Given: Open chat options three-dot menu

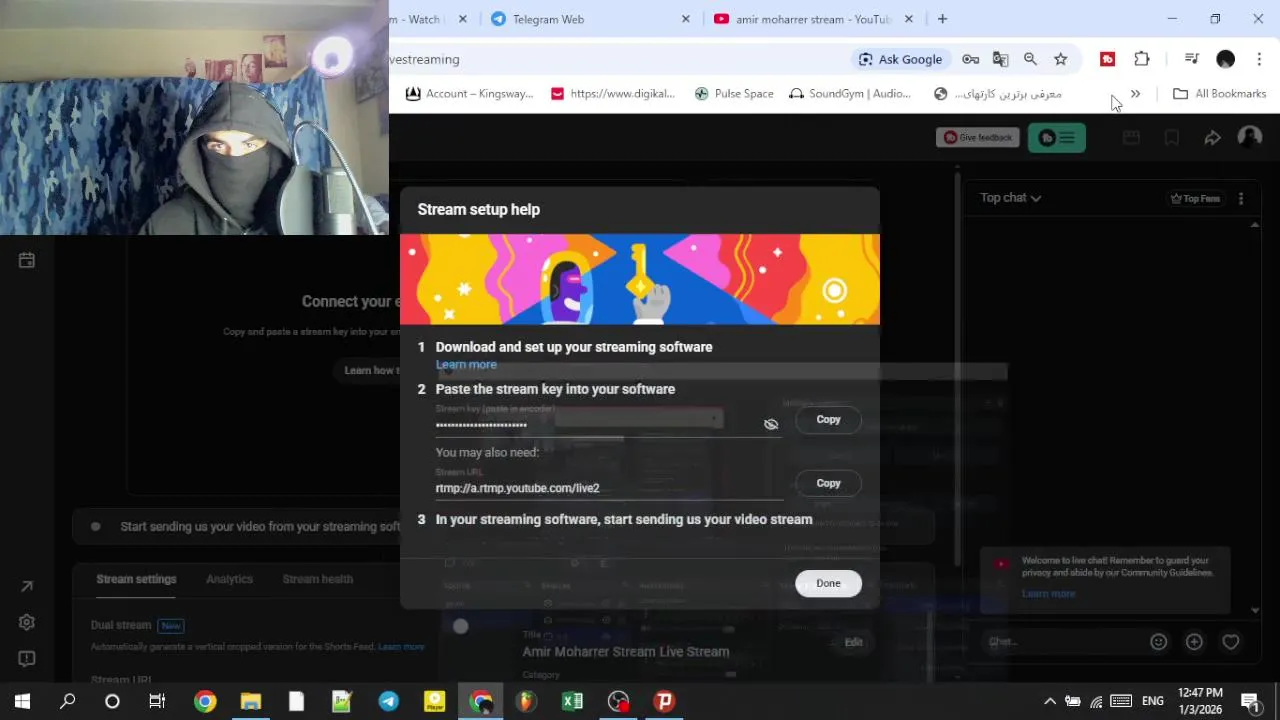Looking at the screenshot, I should [1241, 199].
